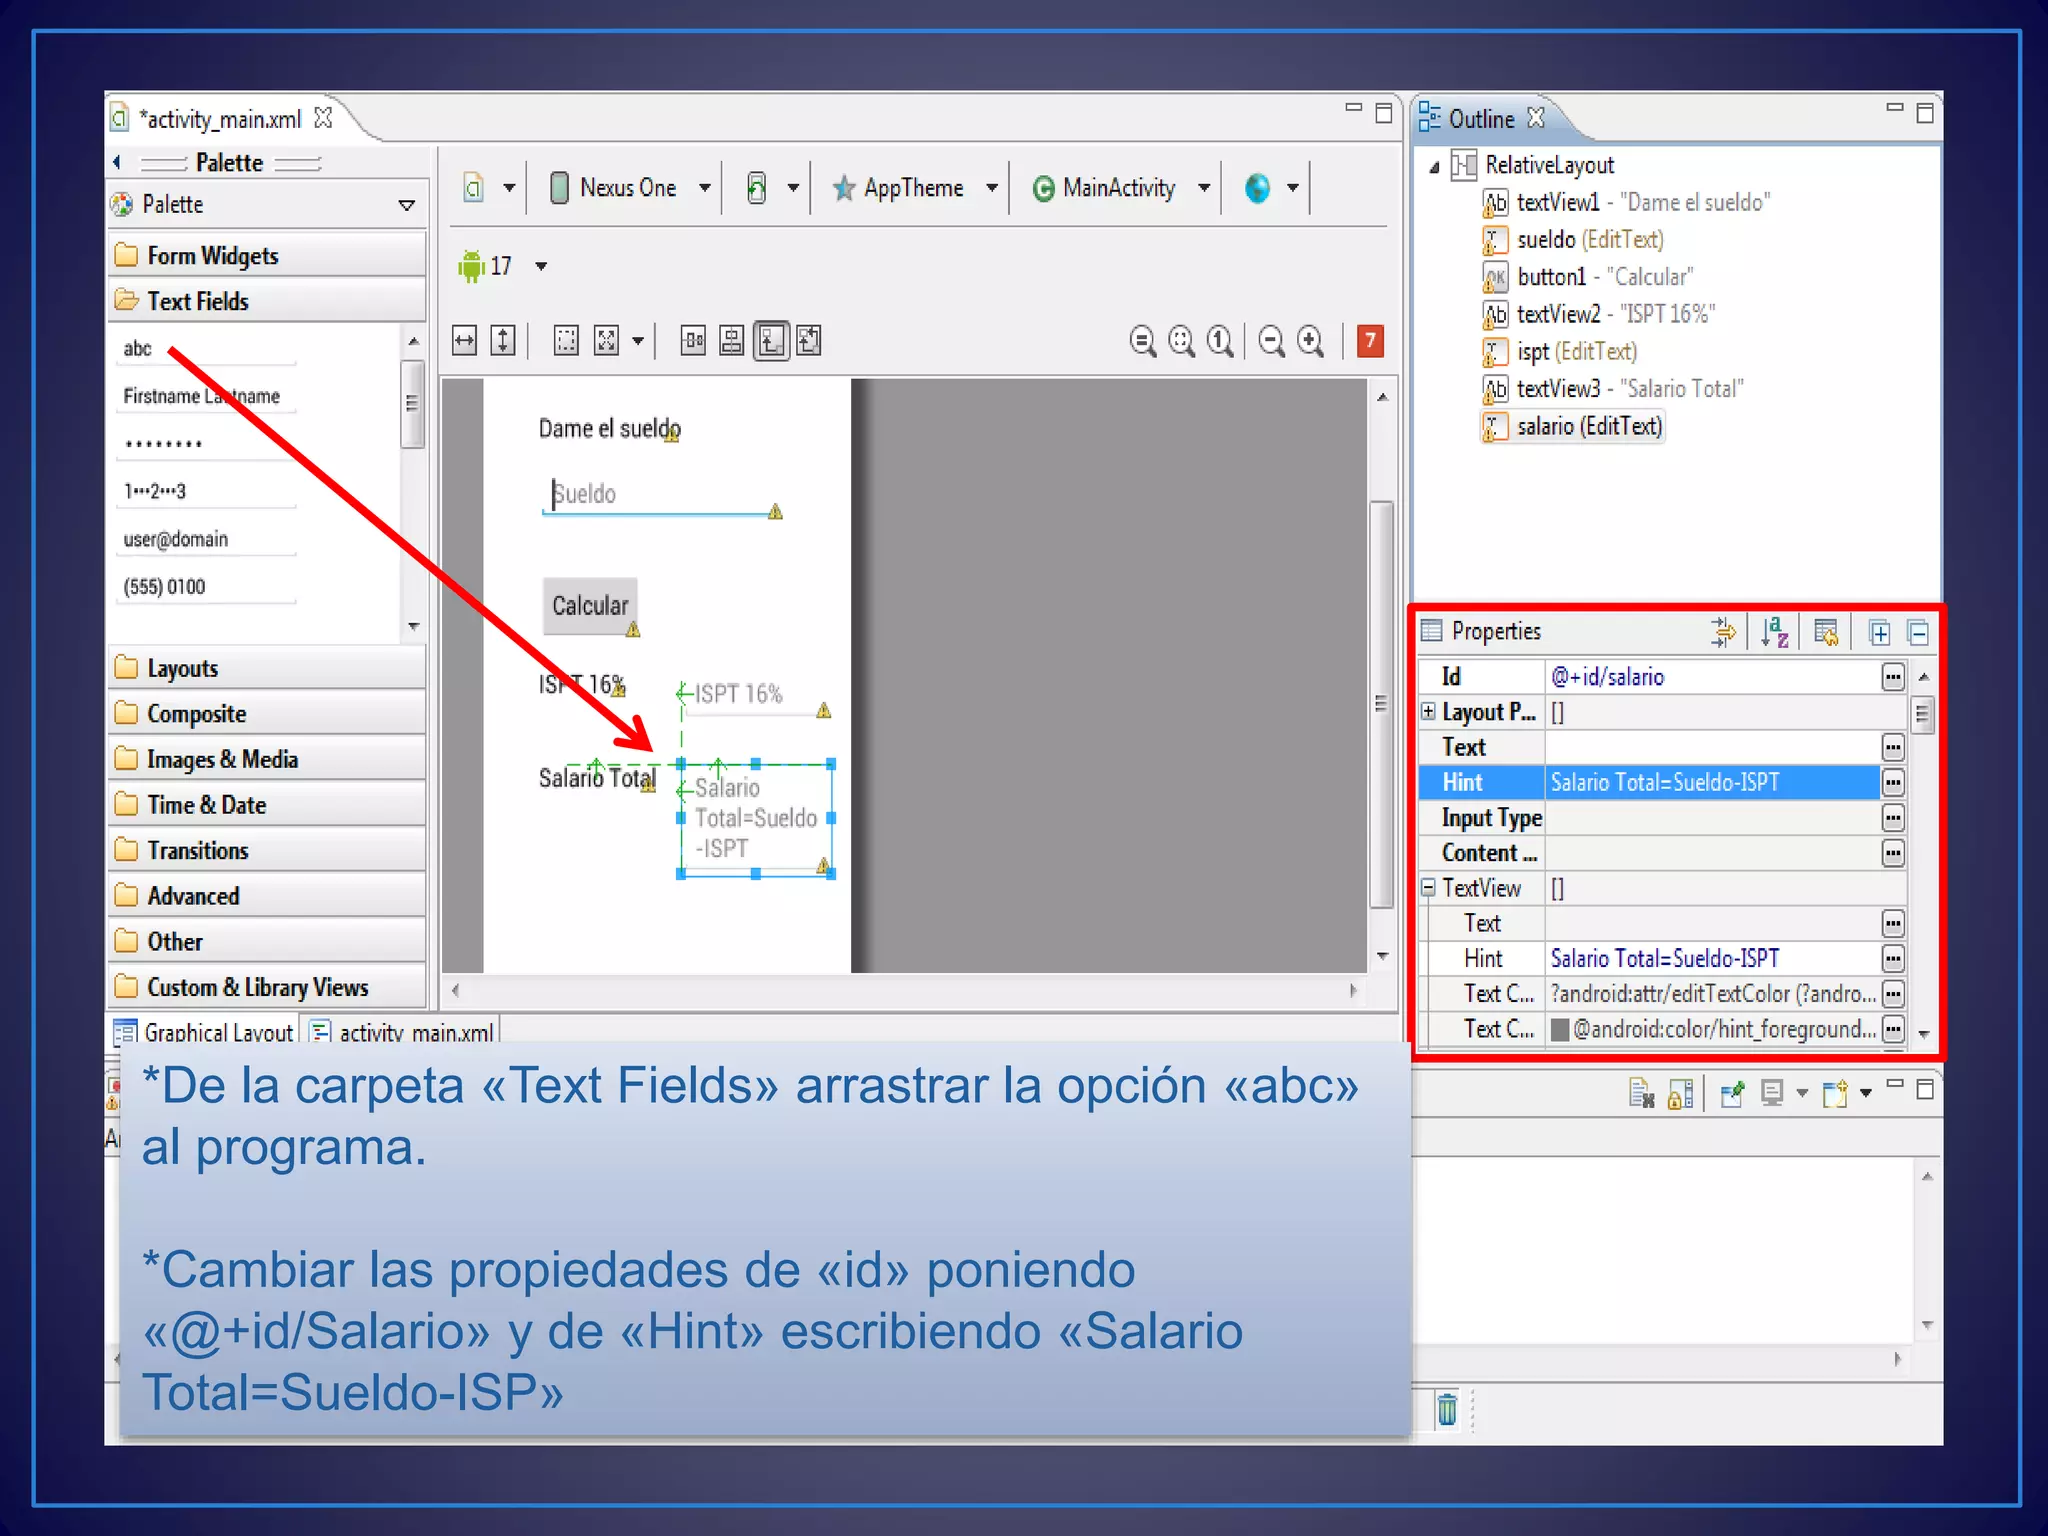Open the Text Fields palette folder header
The height and width of the screenshot is (1536, 2048).
pyautogui.click(x=267, y=300)
